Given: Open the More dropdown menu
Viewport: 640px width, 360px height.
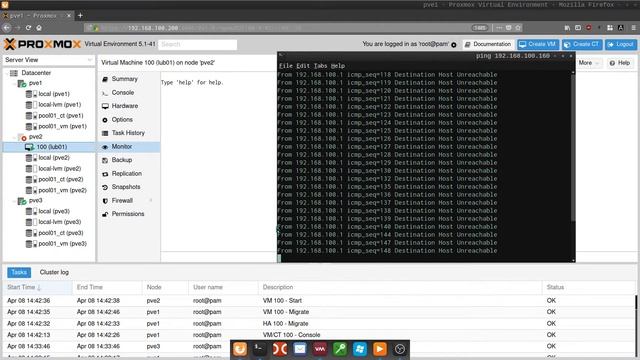Looking at the screenshot, I should (x=588, y=63).
